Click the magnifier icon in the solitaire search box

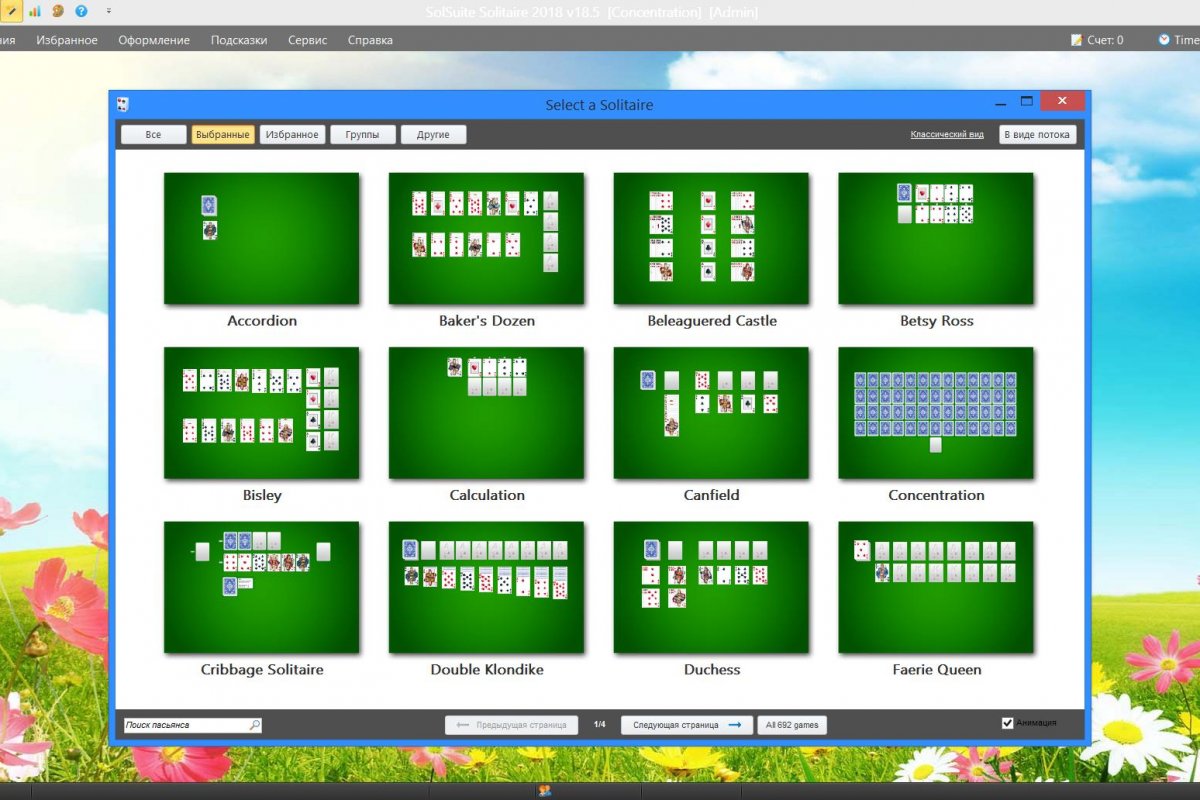254,725
